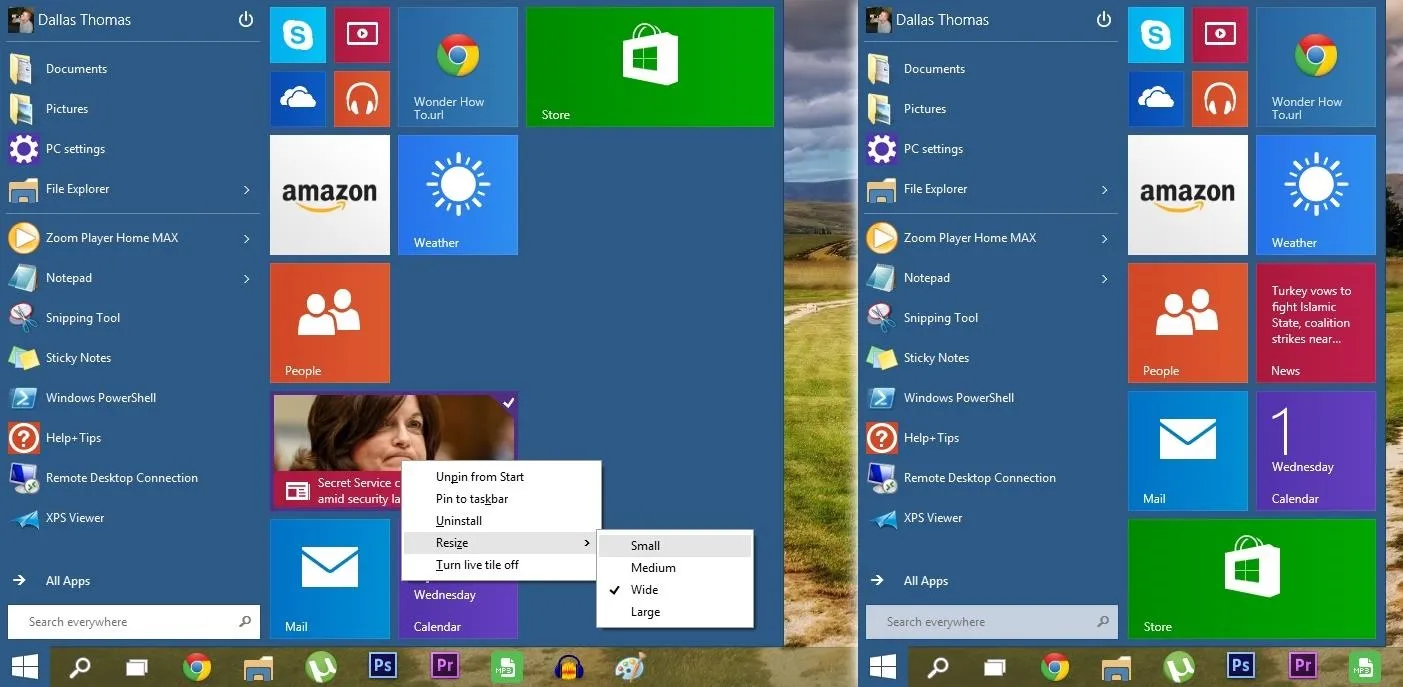Open Mail tile in right Start menu

(1188, 451)
